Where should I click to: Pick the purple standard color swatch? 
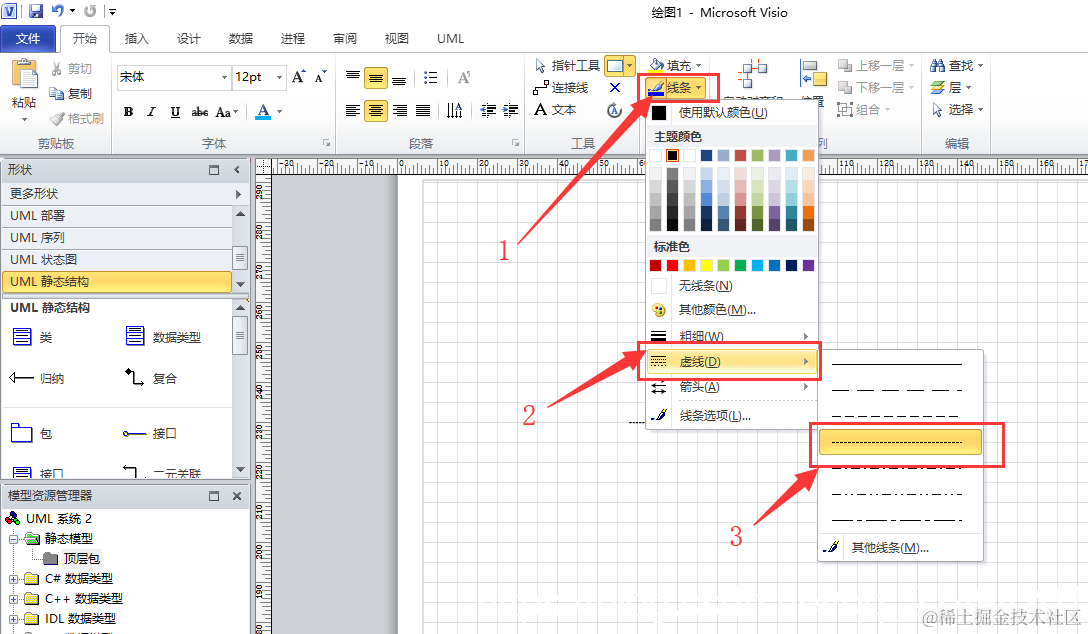coord(808,266)
